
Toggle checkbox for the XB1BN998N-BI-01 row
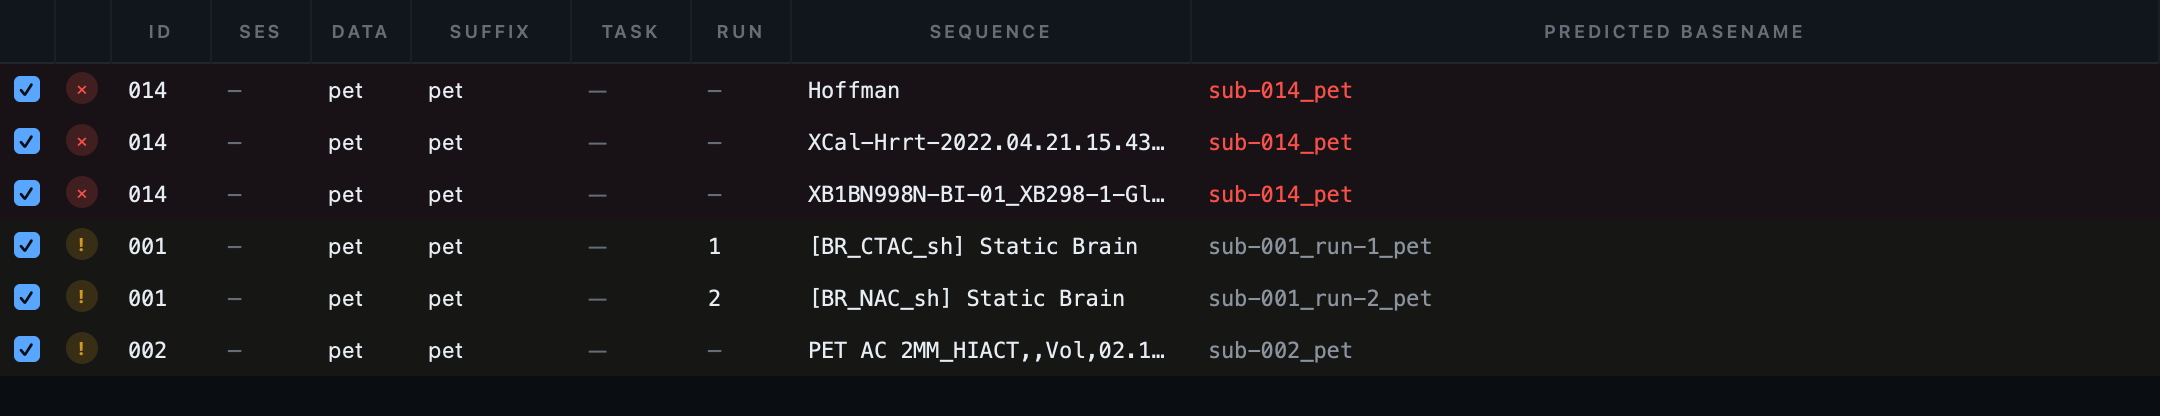point(27,194)
